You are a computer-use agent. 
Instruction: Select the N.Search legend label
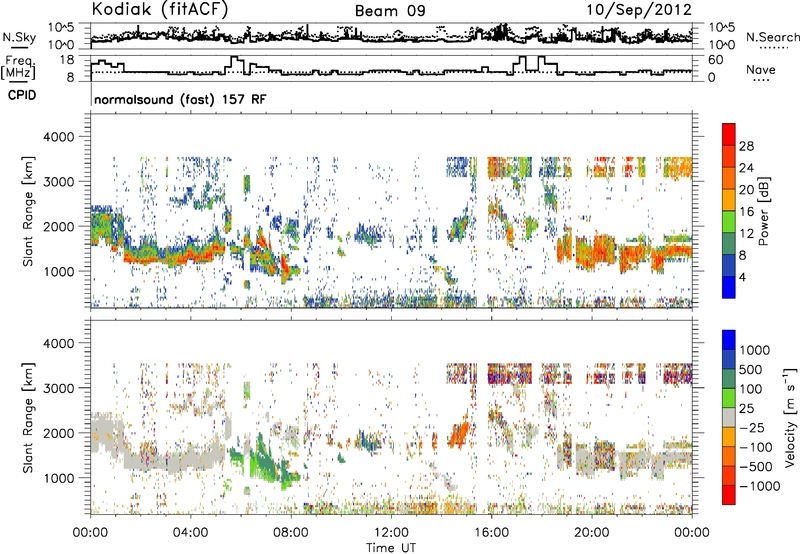point(772,37)
